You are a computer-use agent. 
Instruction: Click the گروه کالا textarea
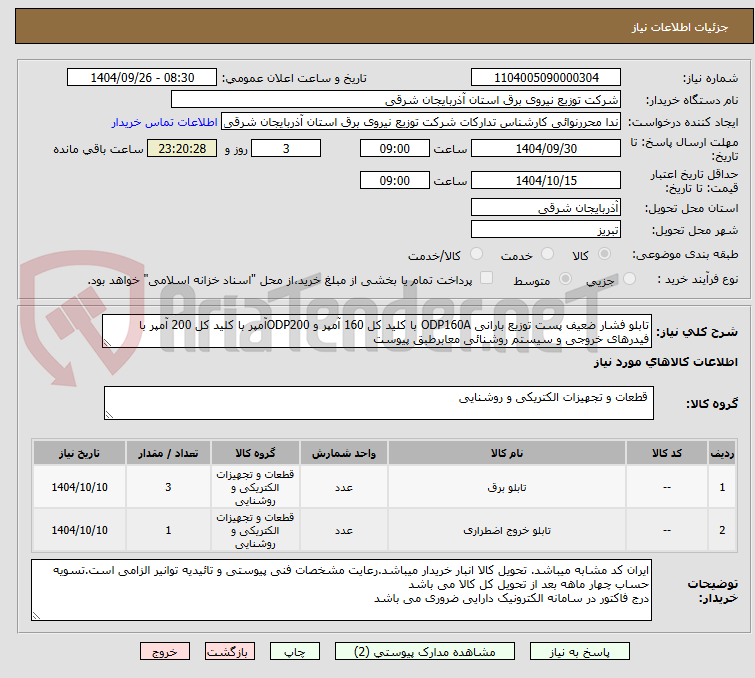point(378,403)
